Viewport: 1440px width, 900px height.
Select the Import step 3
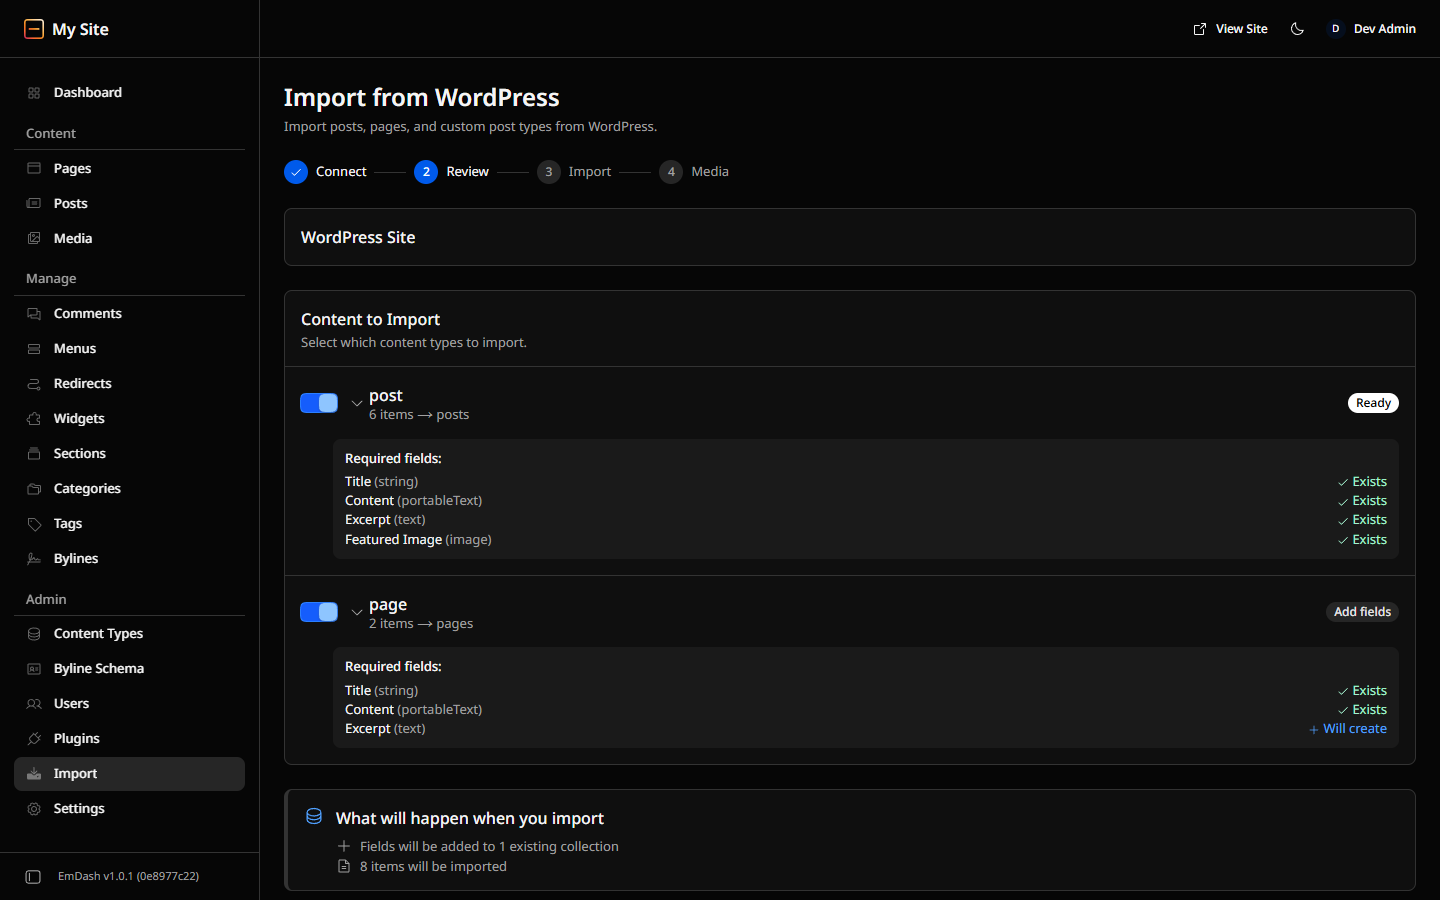tap(574, 172)
